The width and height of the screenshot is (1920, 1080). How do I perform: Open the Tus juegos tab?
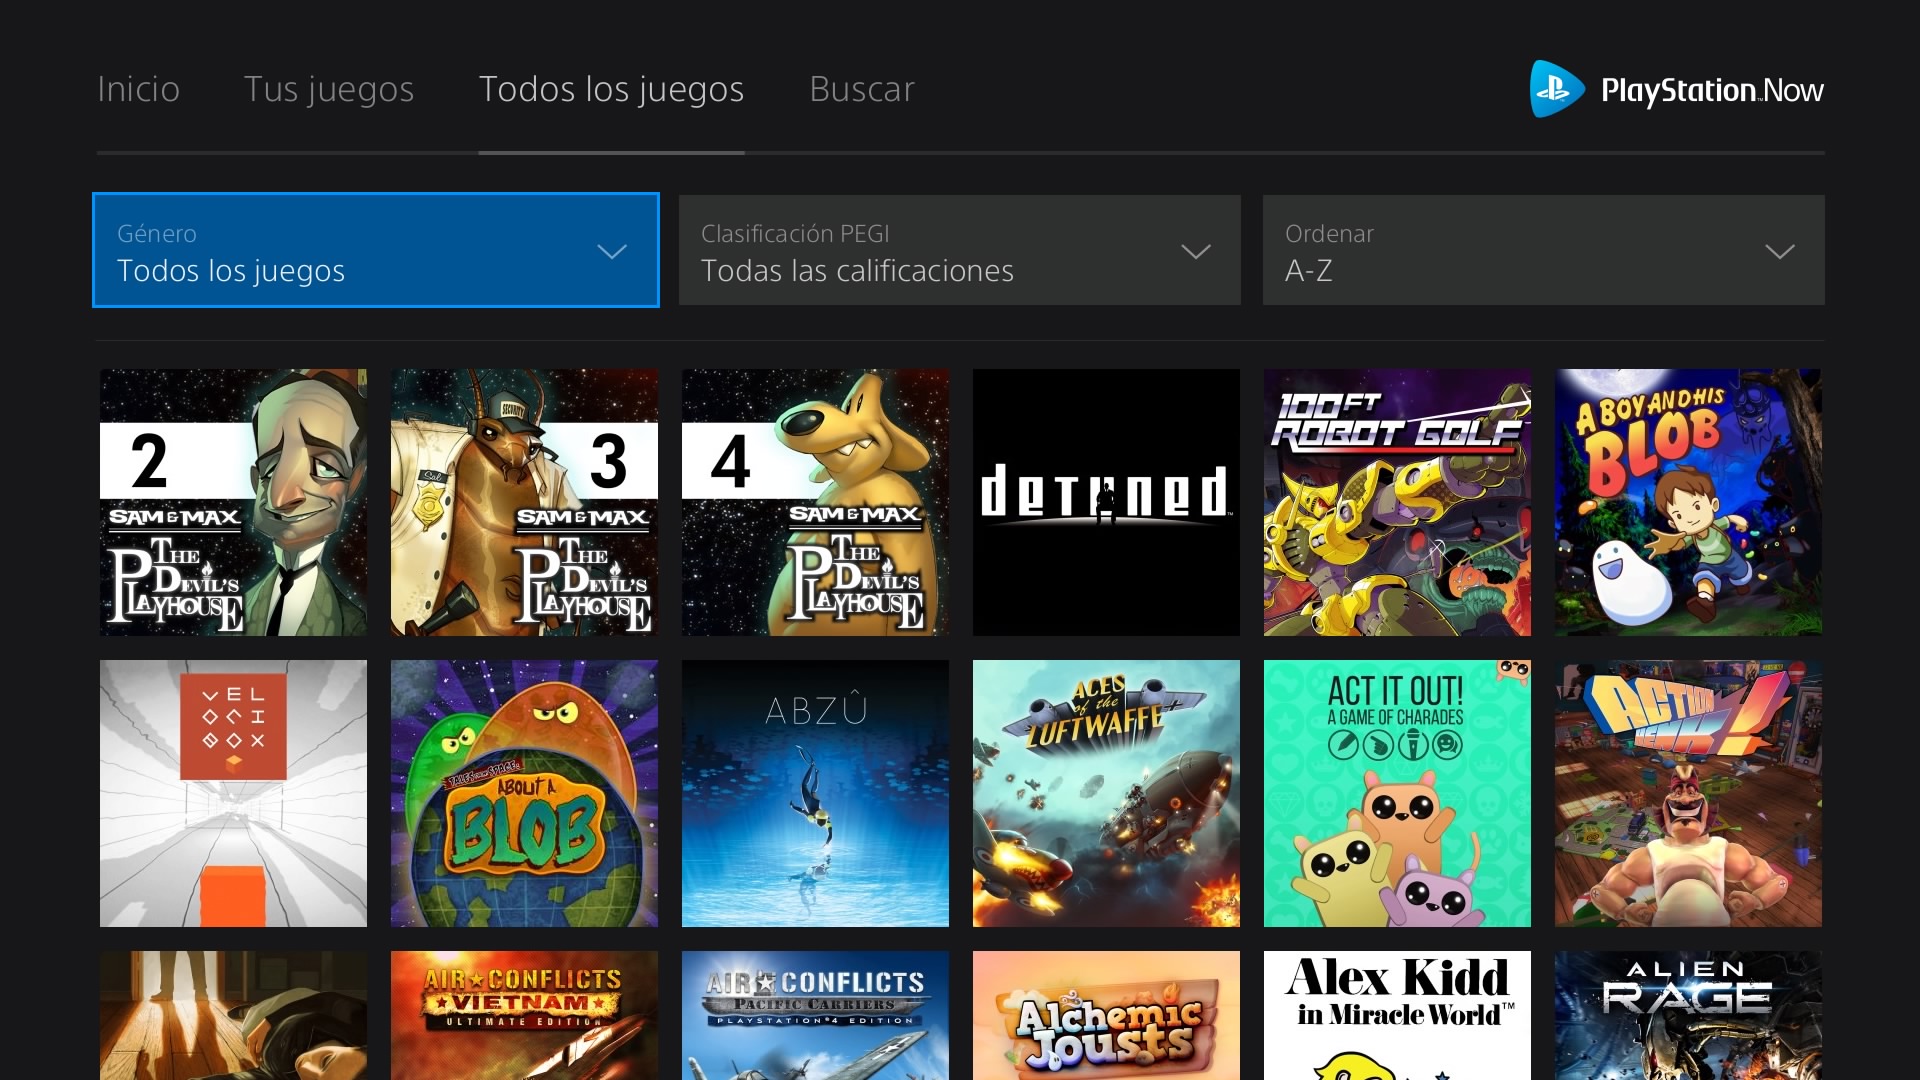tap(329, 89)
